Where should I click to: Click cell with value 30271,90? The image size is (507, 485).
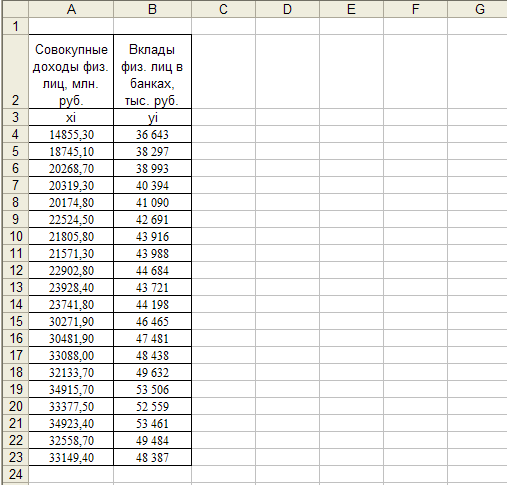pyautogui.click(x=71, y=321)
